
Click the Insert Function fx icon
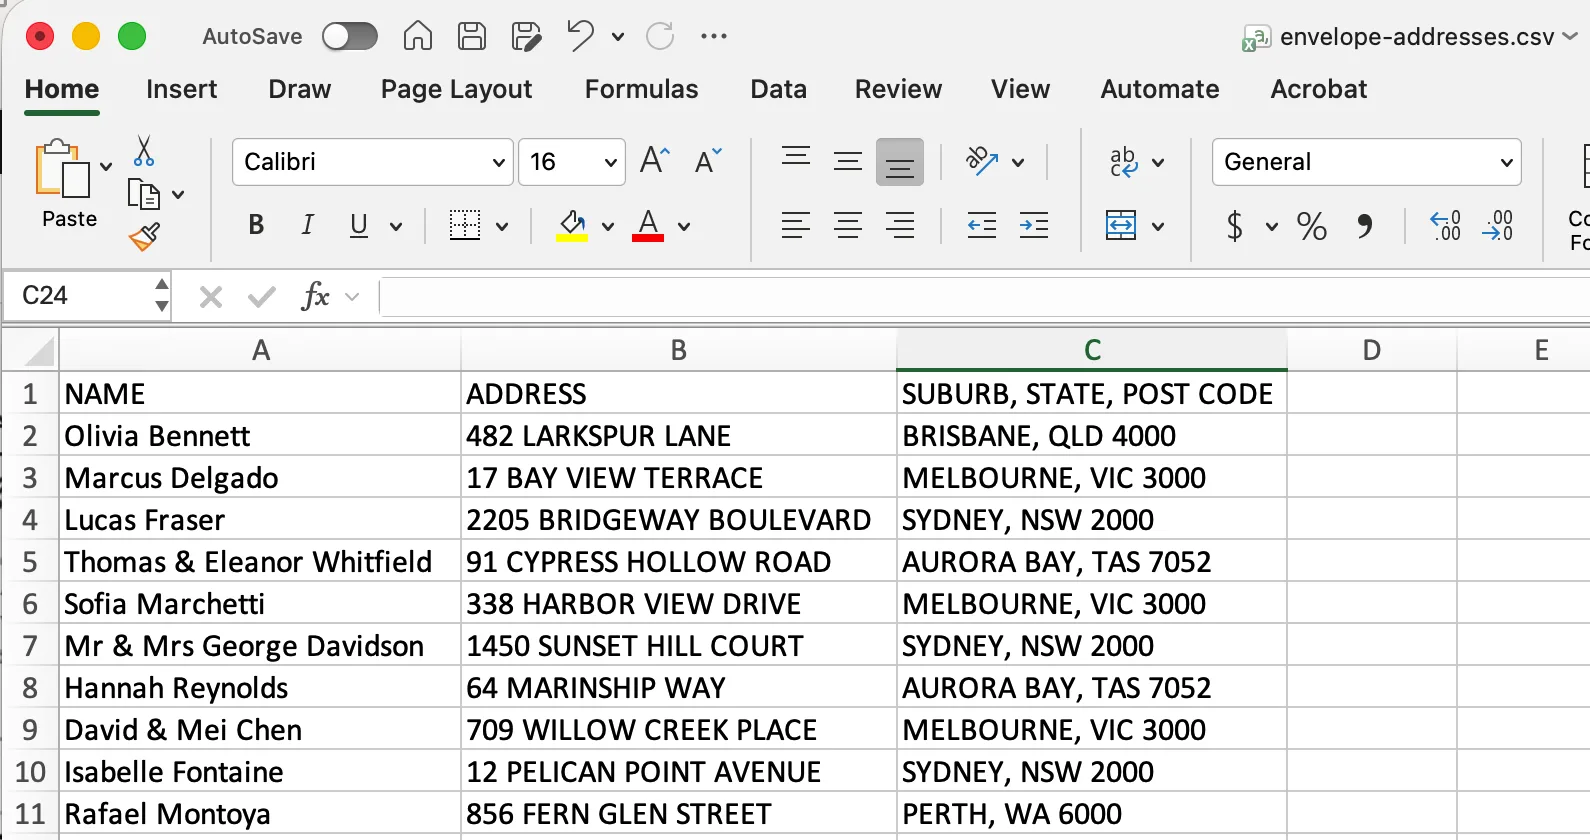point(316,296)
